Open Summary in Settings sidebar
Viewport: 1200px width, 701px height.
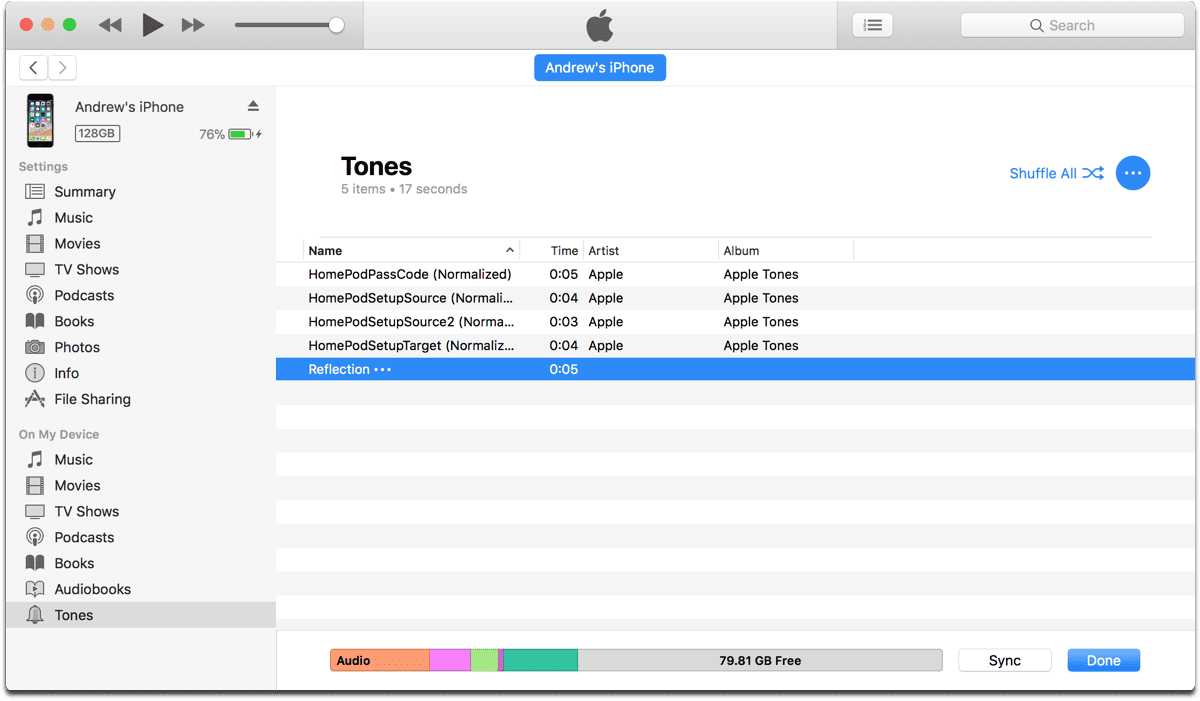pos(84,192)
